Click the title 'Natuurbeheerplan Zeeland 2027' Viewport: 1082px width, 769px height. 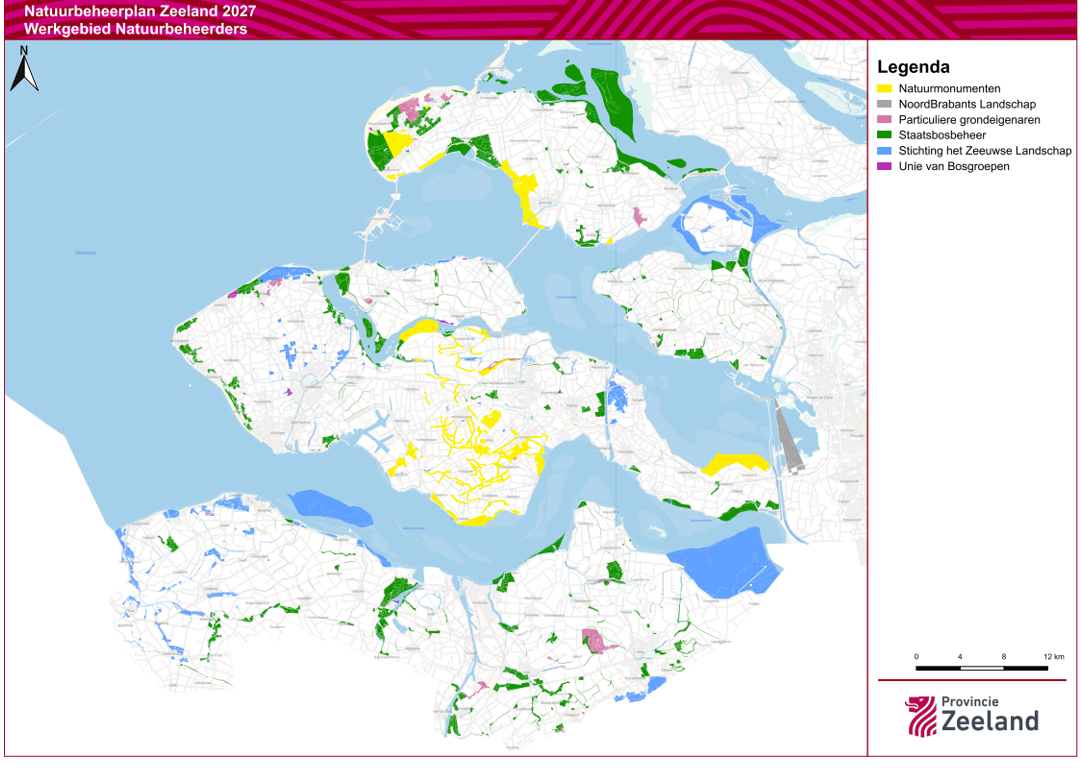pyautogui.click(x=139, y=12)
